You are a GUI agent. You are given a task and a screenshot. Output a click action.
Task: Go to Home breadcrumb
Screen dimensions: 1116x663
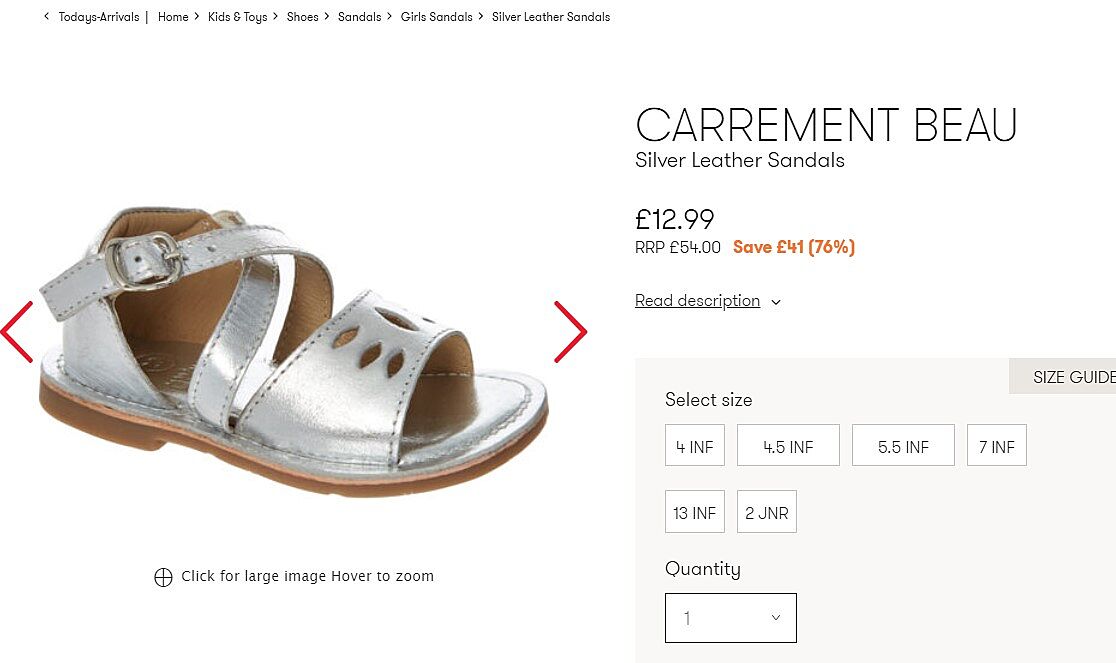[173, 17]
